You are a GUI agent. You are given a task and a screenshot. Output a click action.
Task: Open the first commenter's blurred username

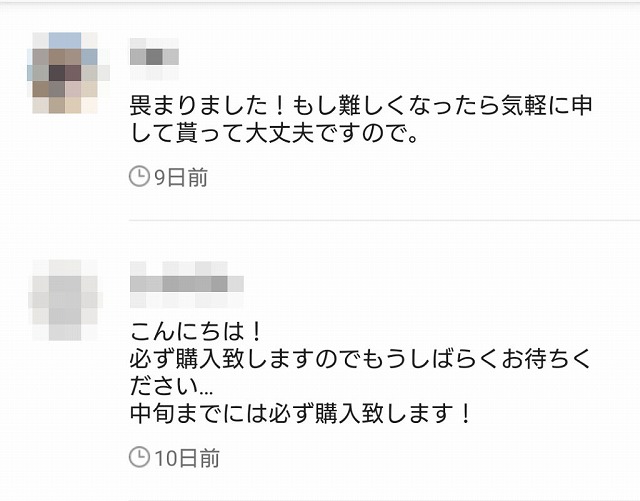[x=154, y=59]
